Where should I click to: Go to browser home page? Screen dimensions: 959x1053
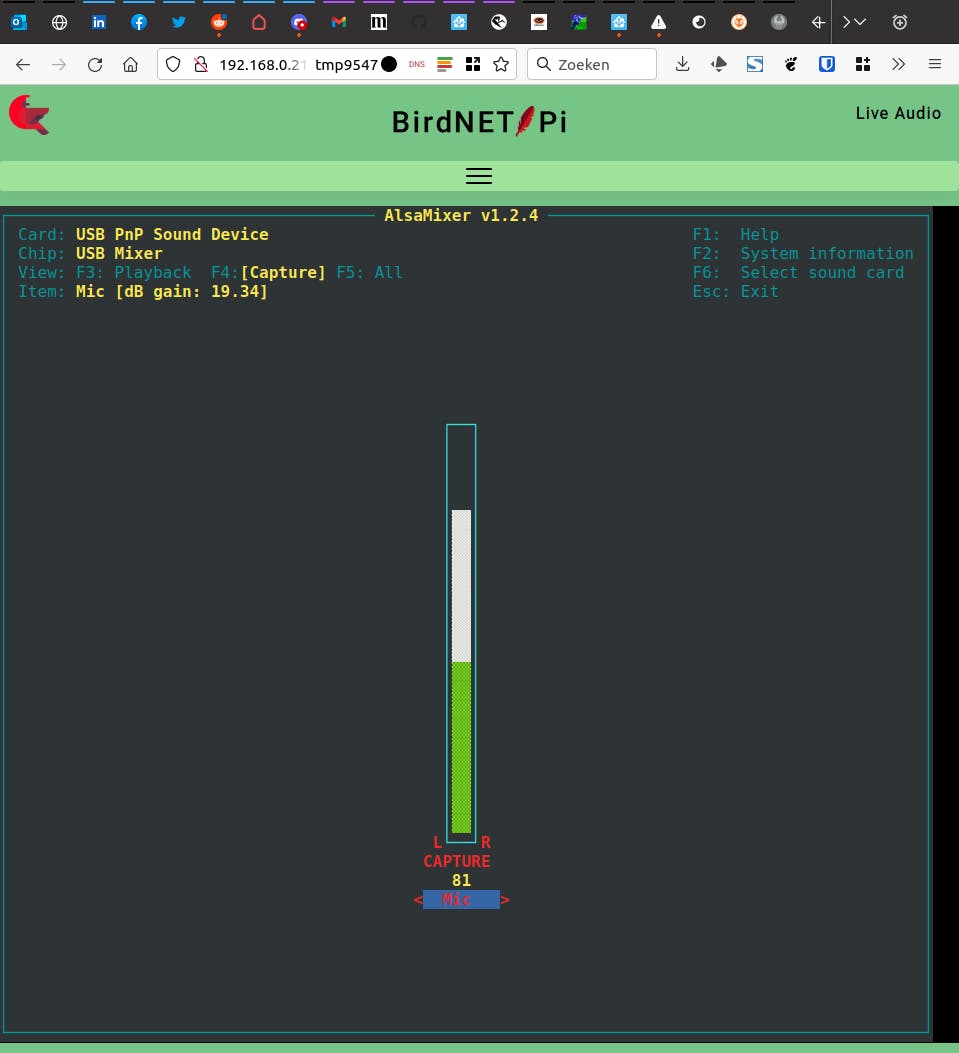tap(130, 64)
